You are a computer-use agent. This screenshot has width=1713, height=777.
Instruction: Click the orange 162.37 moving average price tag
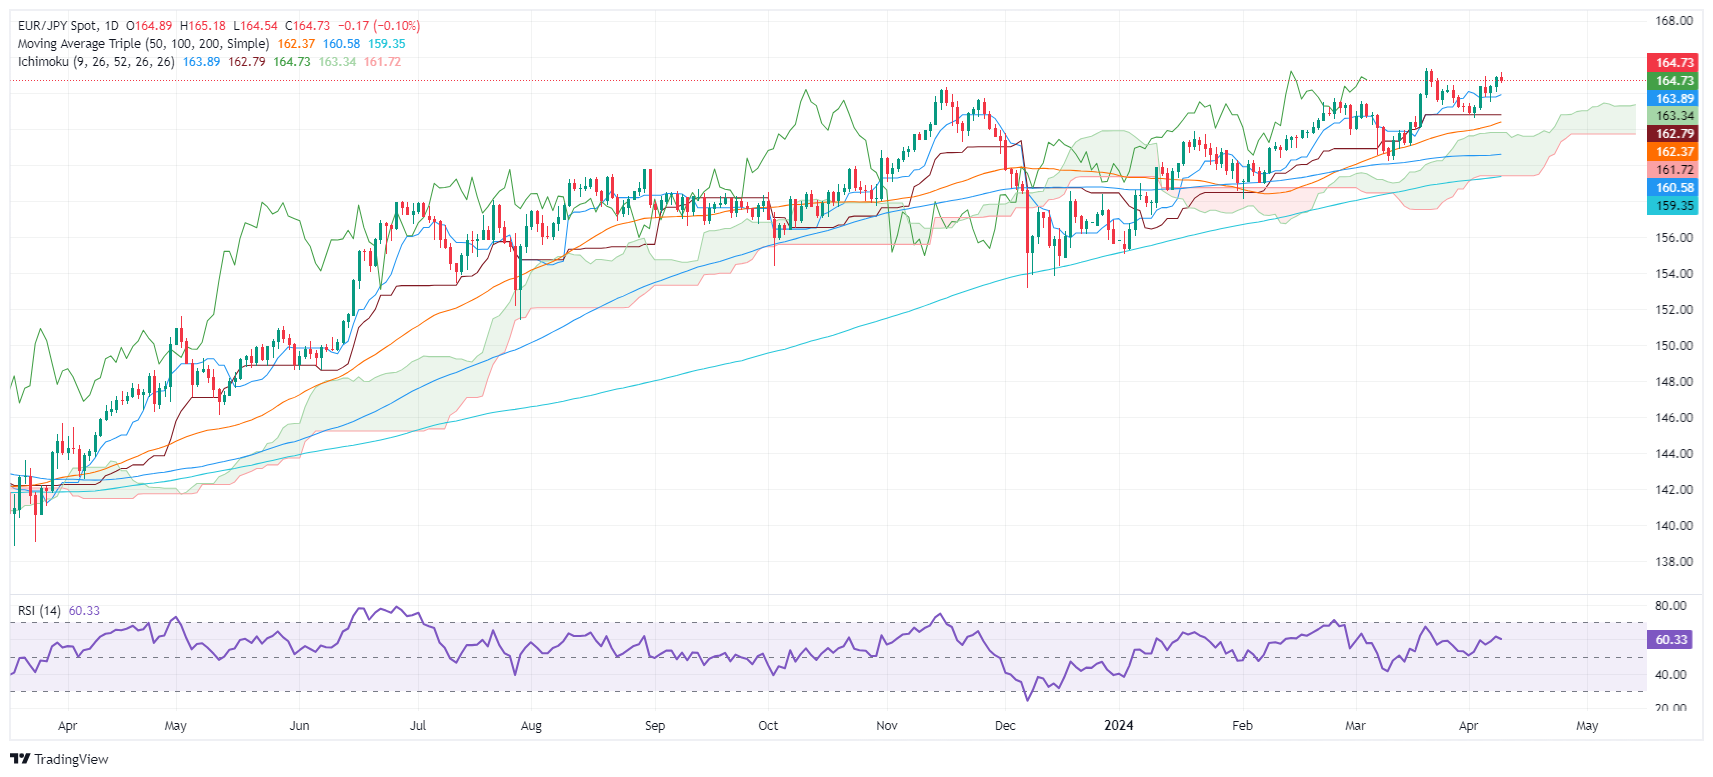point(1674,152)
